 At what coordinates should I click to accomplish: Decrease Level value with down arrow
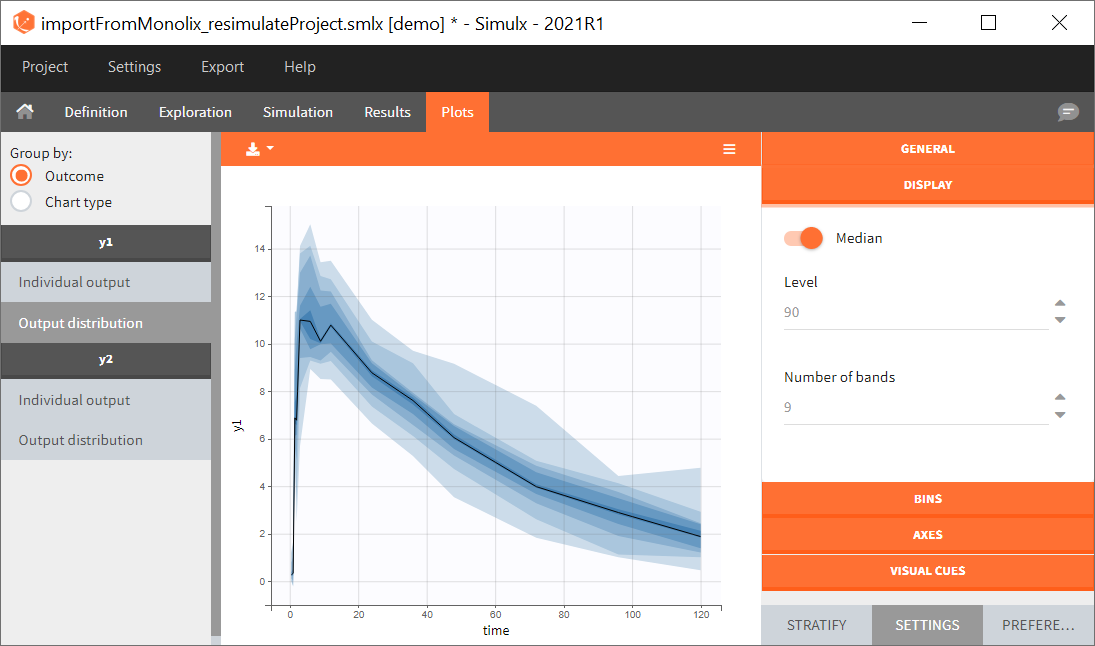pyautogui.click(x=1060, y=320)
